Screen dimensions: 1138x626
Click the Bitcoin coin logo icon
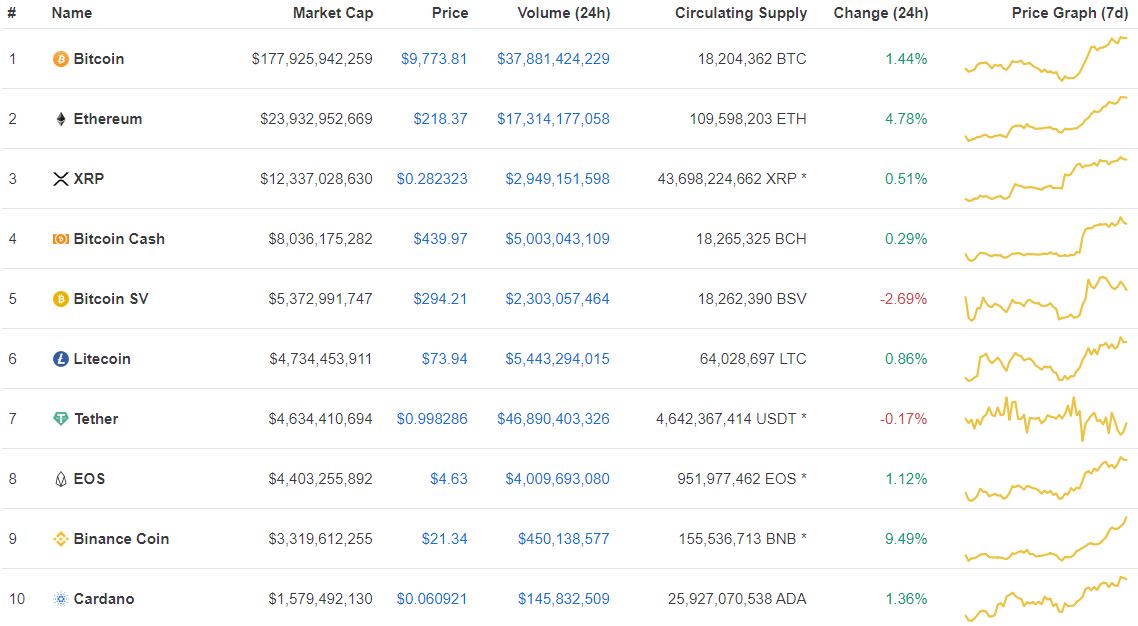[x=61, y=59]
